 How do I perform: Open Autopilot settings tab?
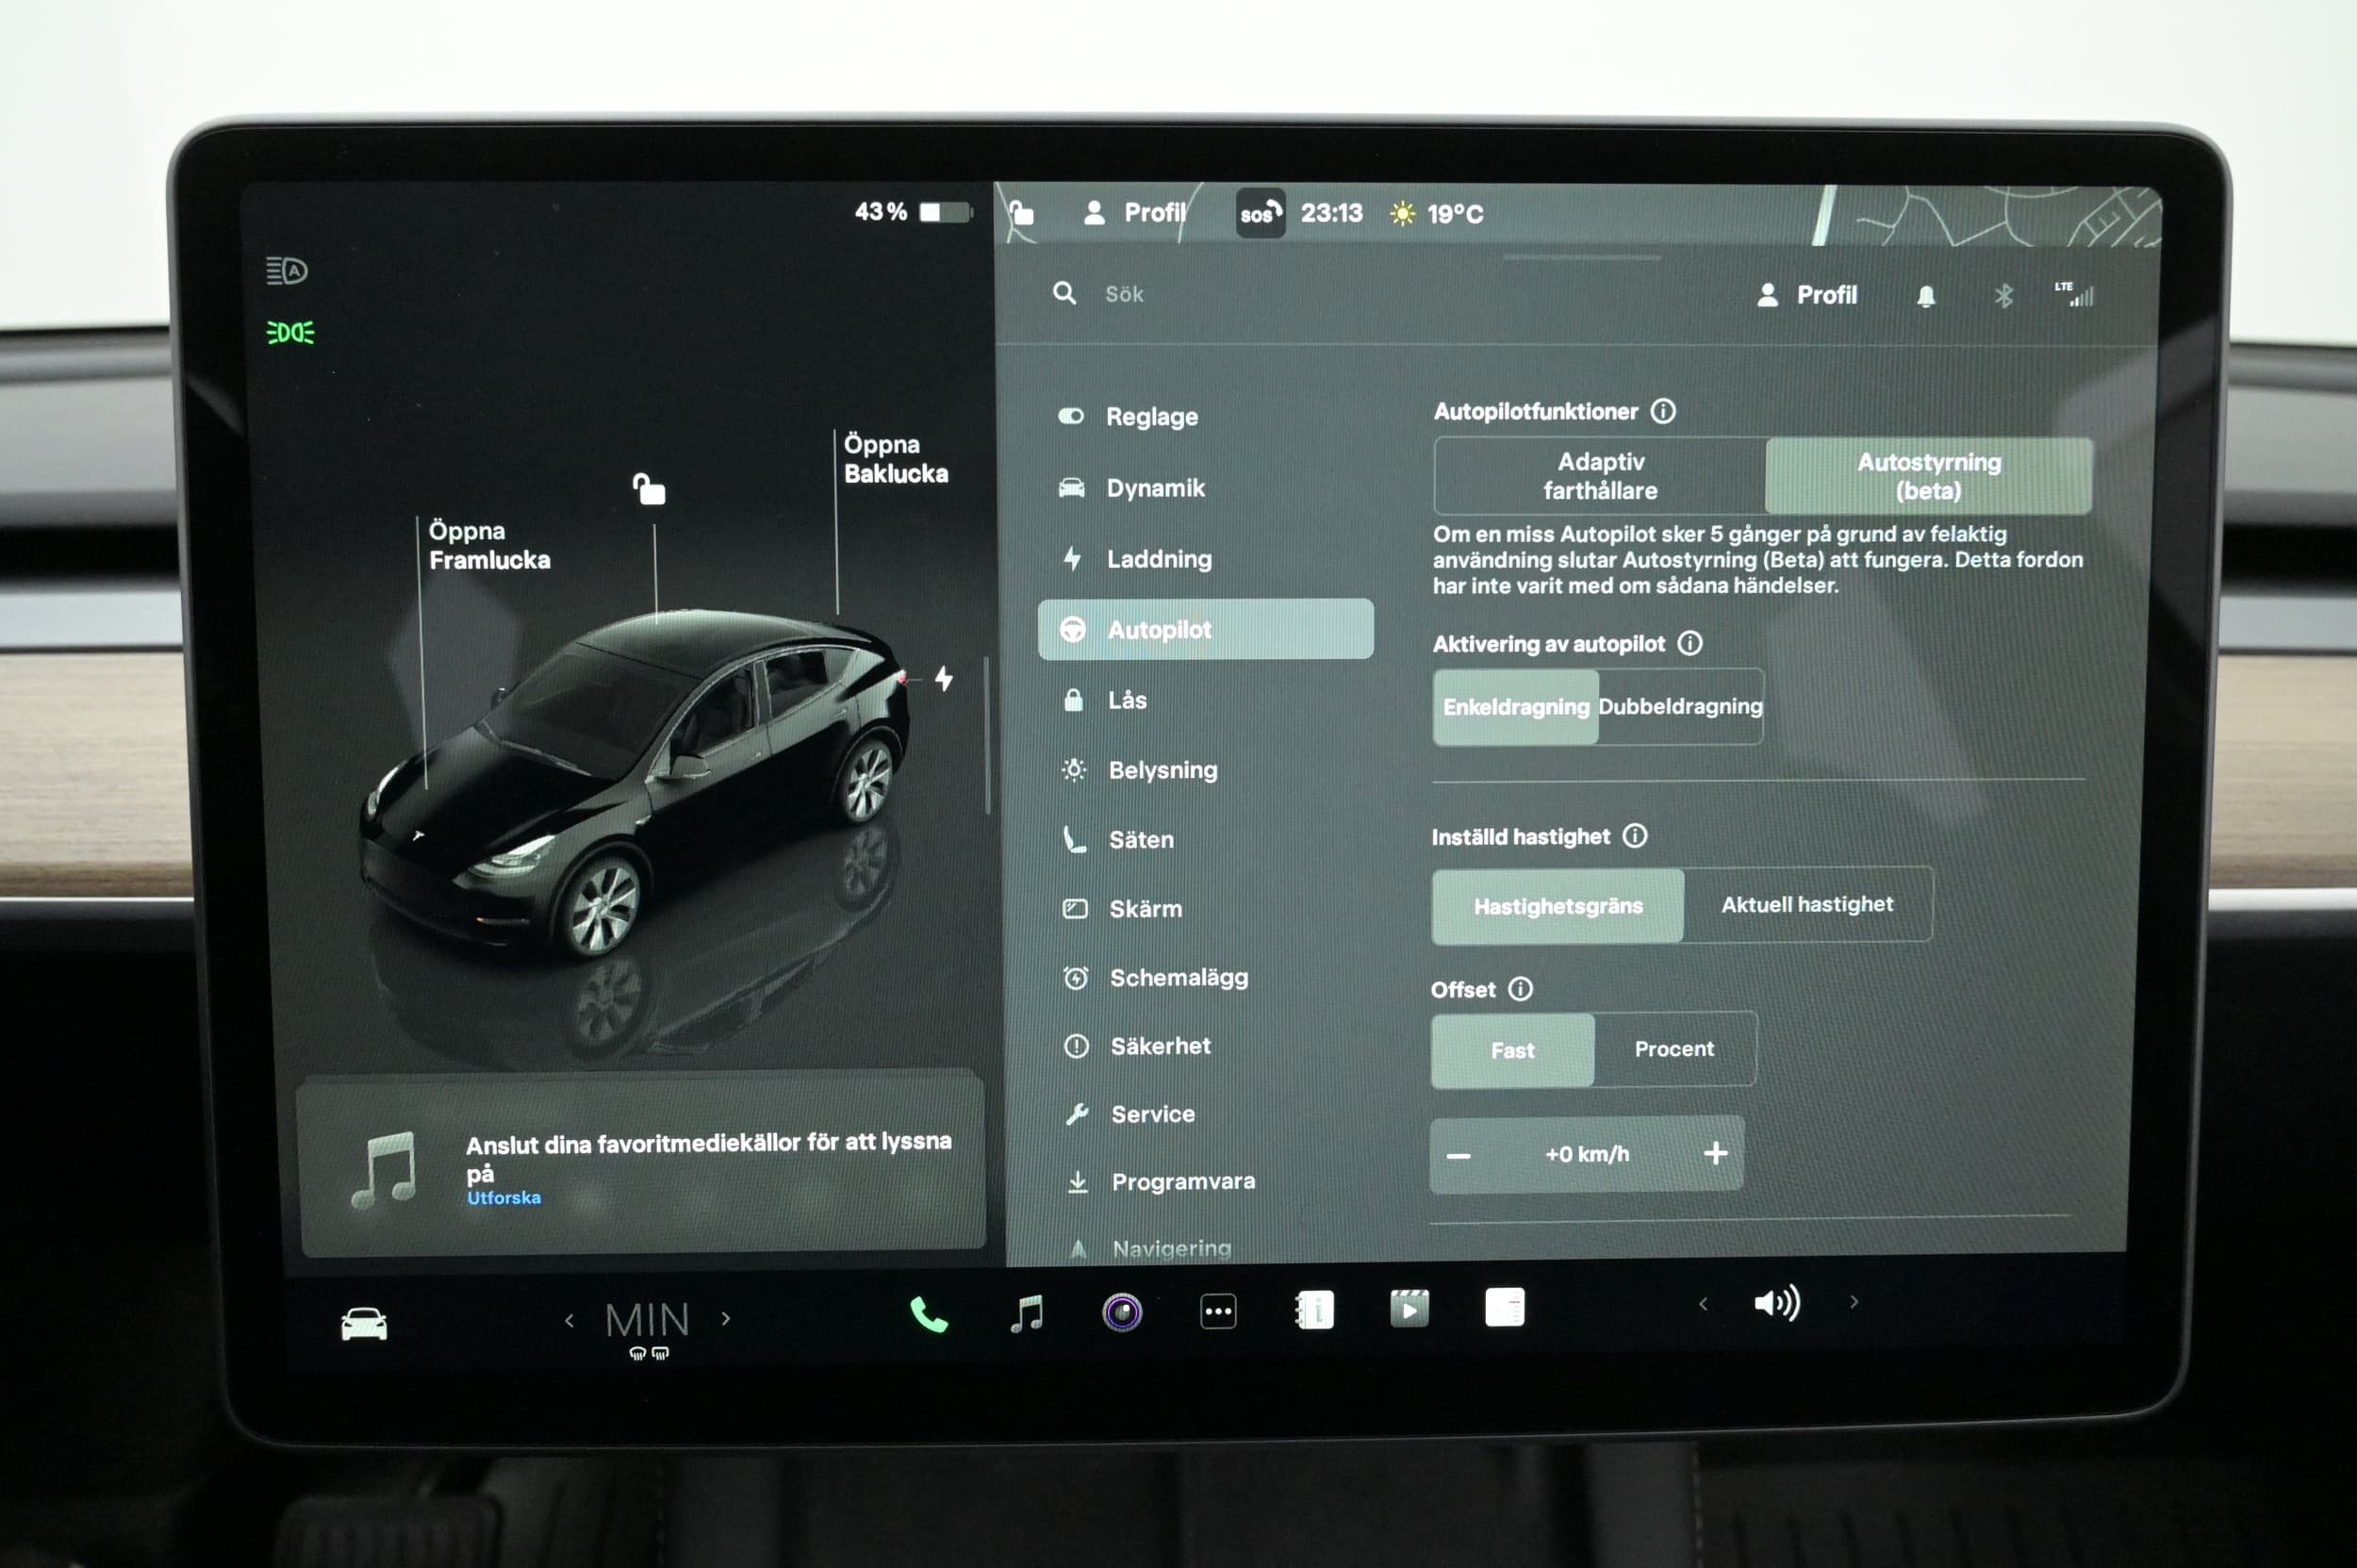point(1205,629)
